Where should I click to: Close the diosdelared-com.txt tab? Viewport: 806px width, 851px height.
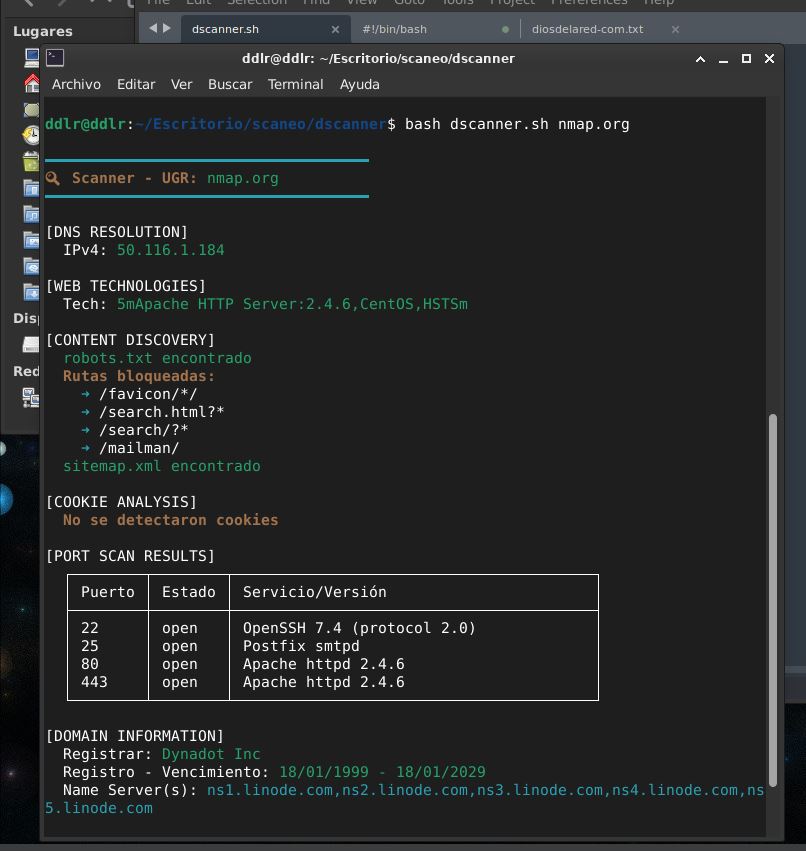click(x=675, y=29)
